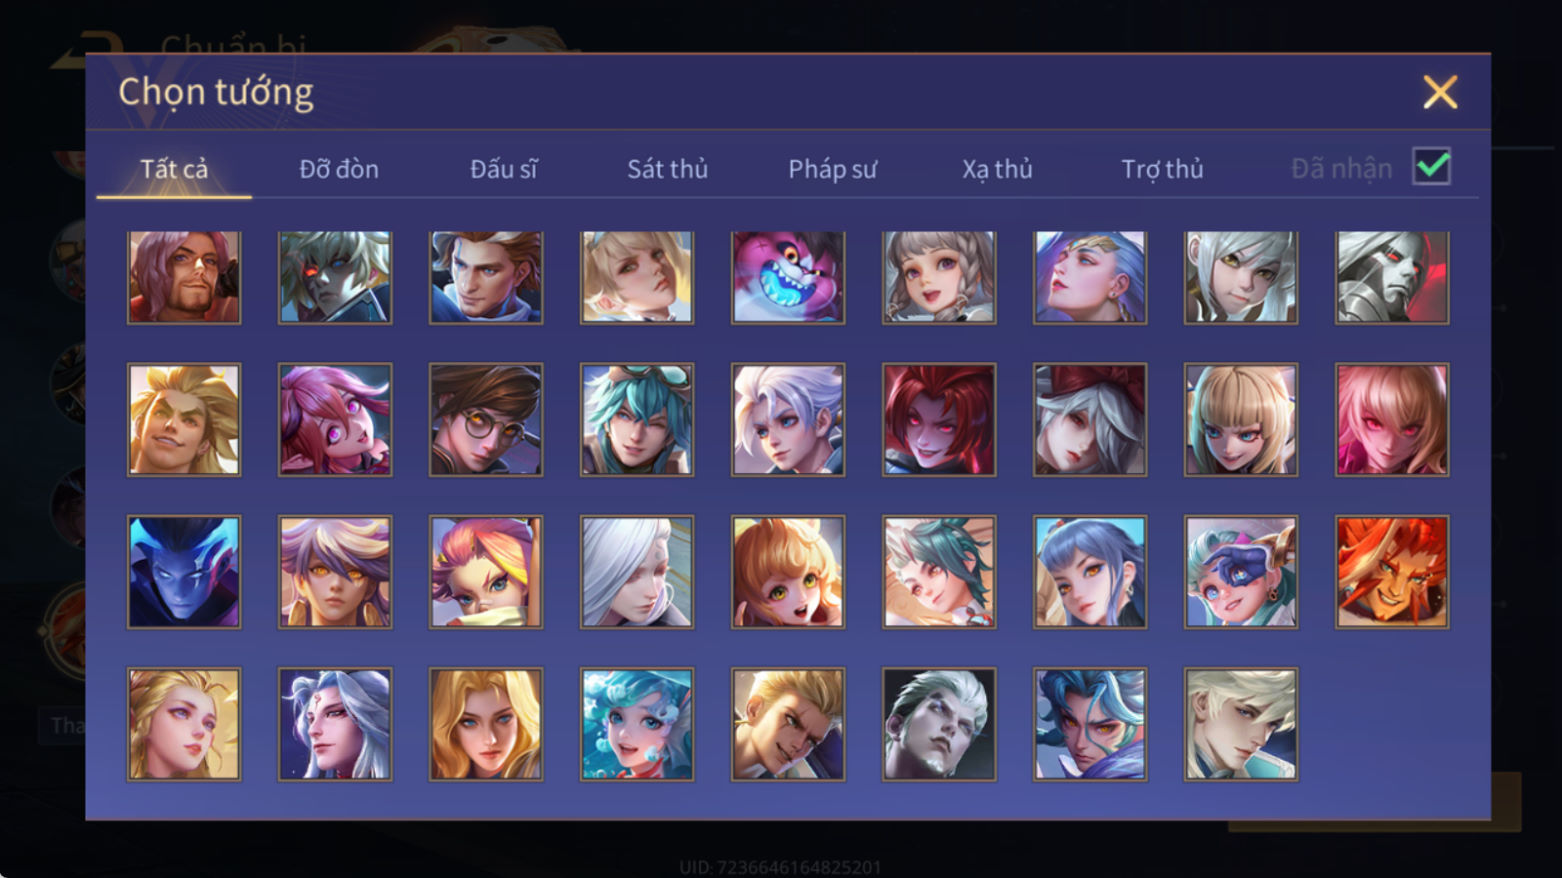Screen dimensions: 1562x878
Task: Select the golden spiky-haired smiling hero
Action: point(184,419)
